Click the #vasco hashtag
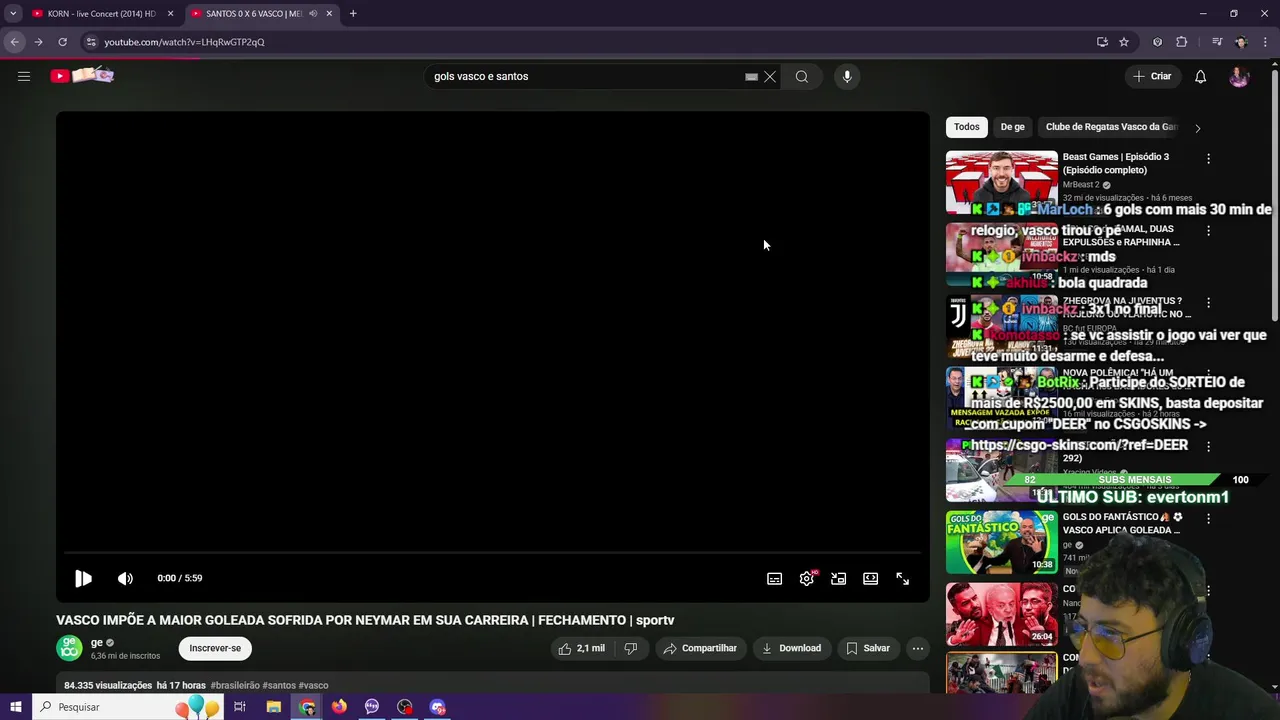The image size is (1280, 720). pyautogui.click(x=313, y=686)
